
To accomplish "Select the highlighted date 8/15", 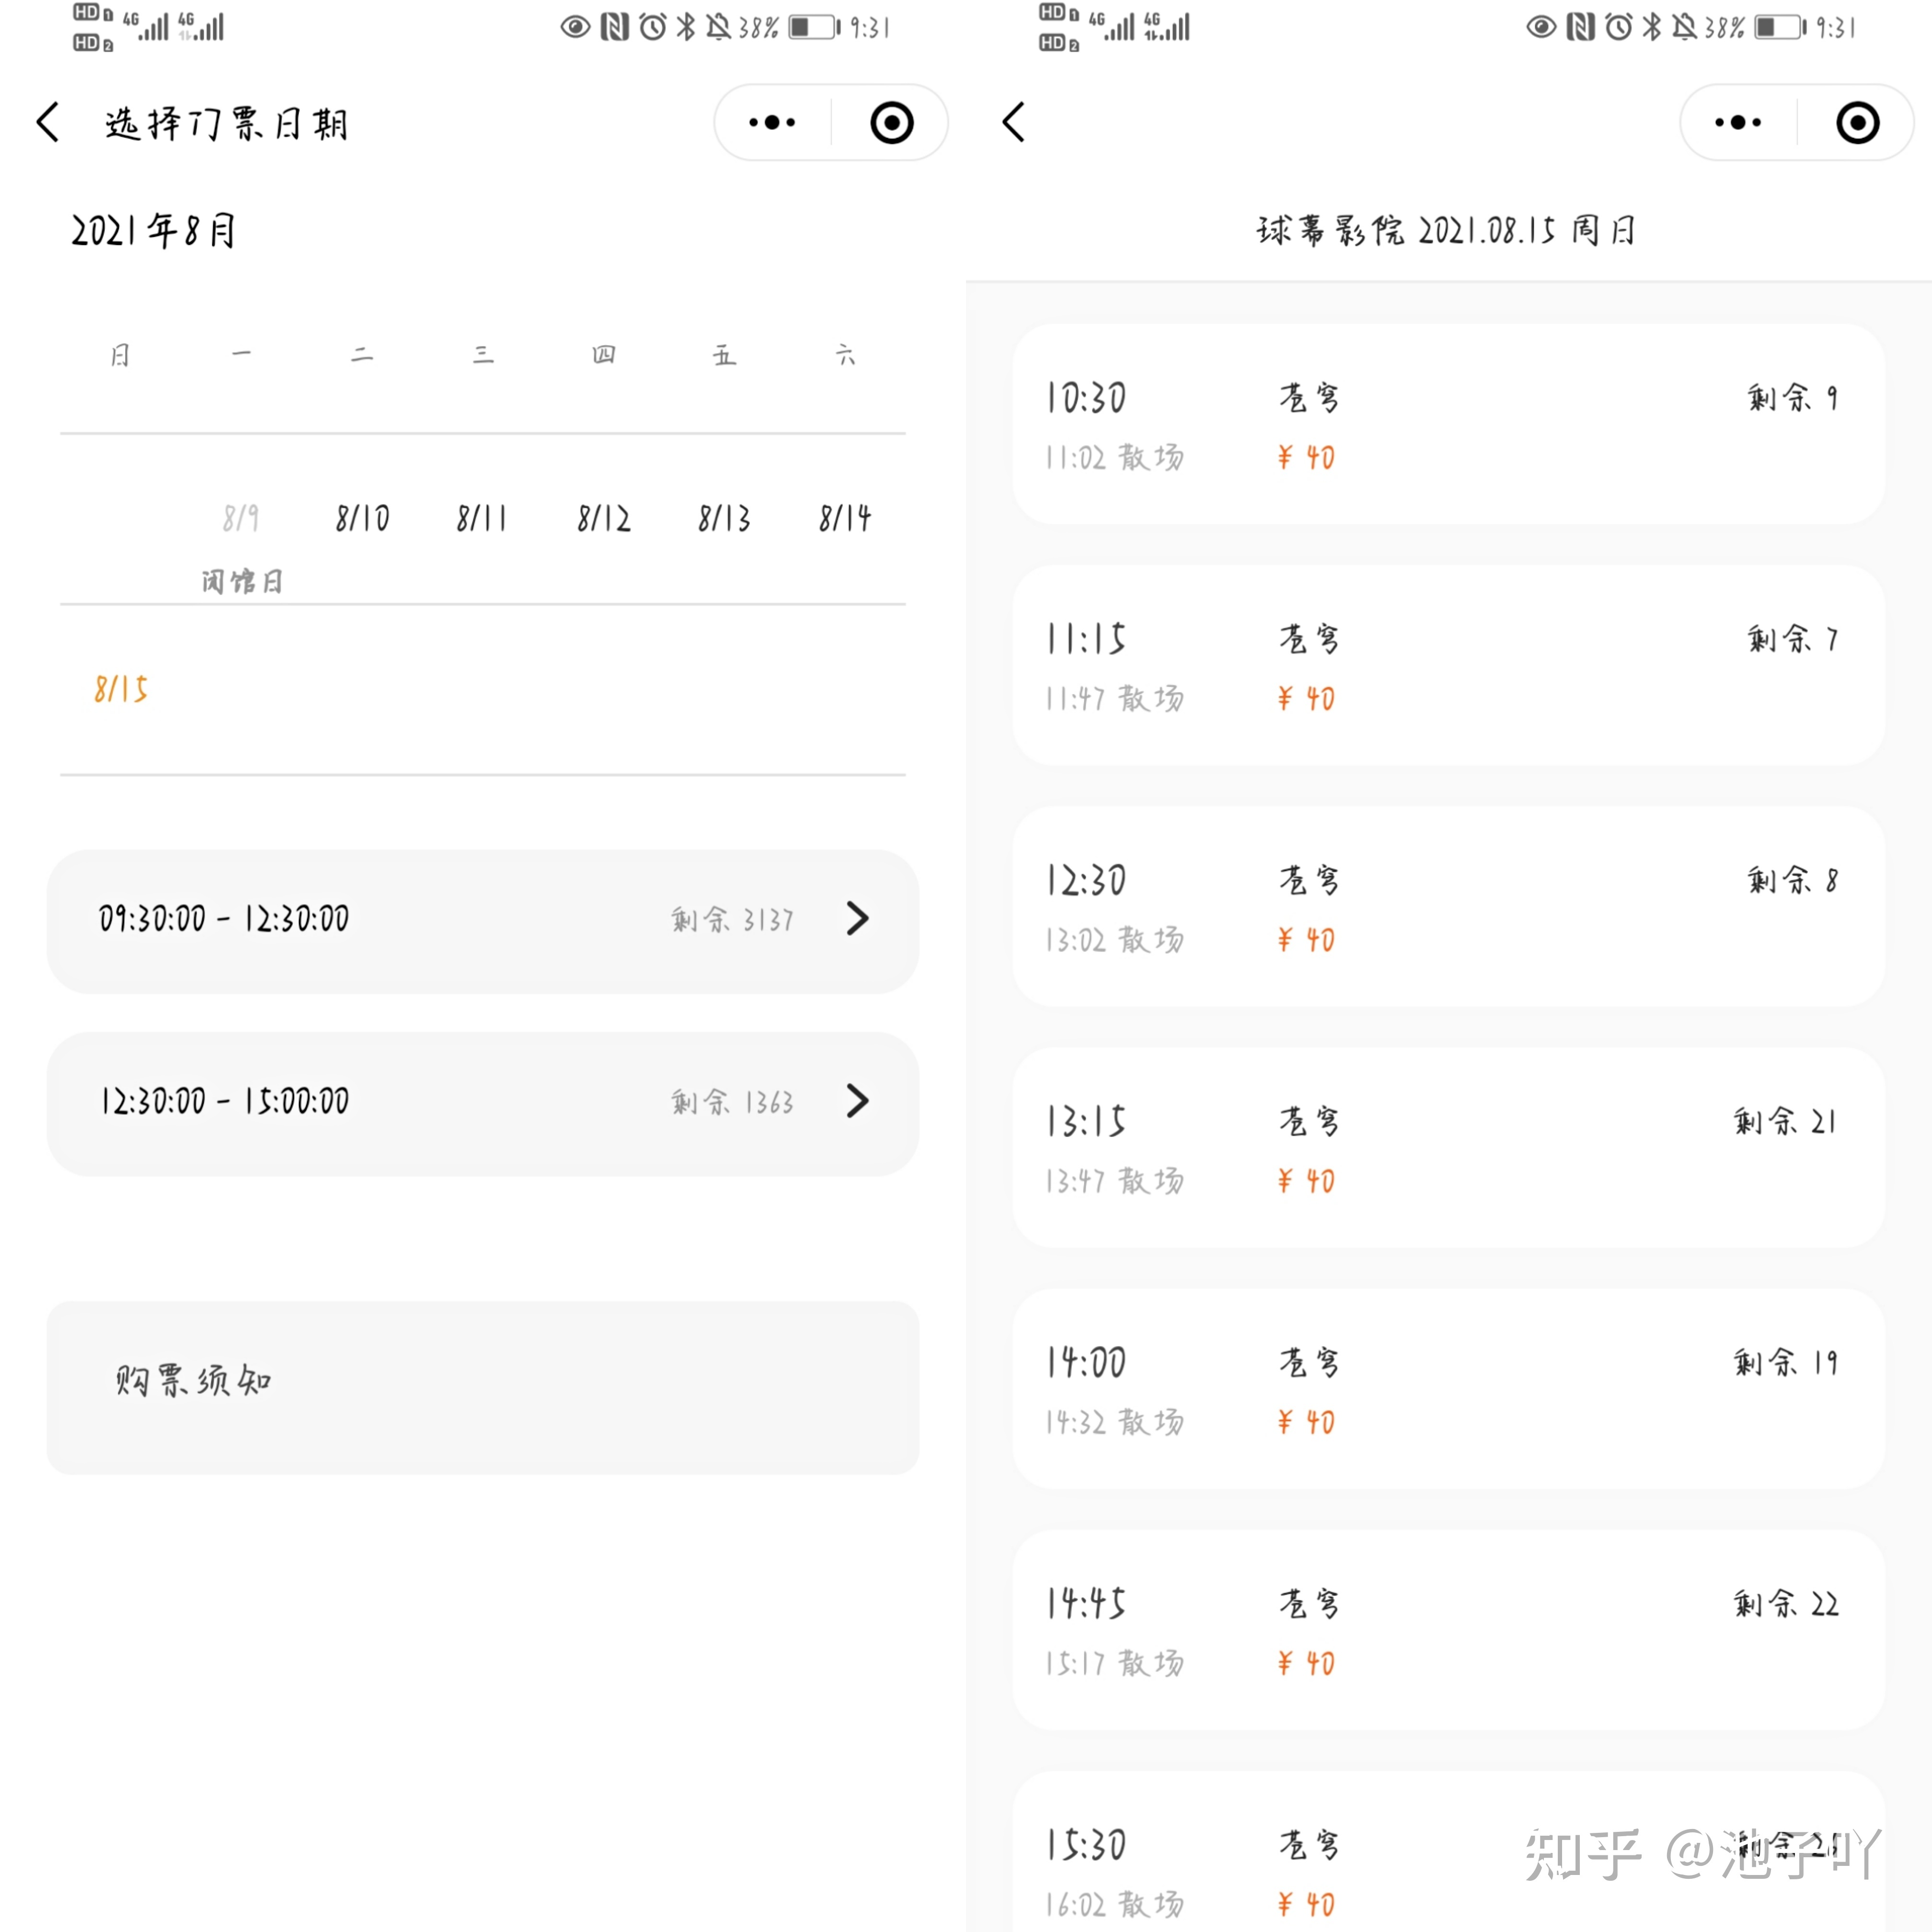I will click(x=121, y=689).
